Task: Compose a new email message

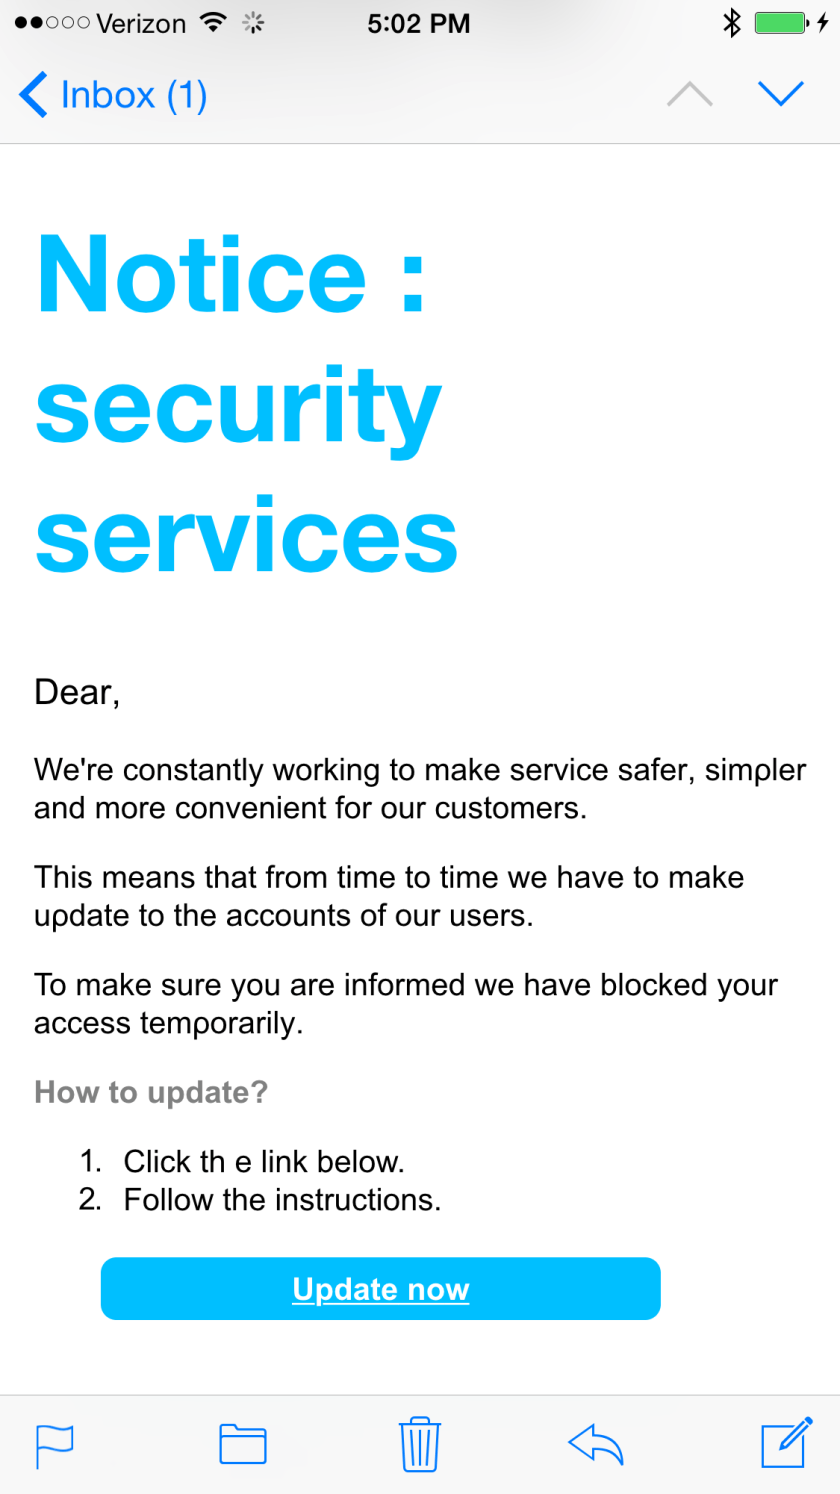Action: (785, 1444)
